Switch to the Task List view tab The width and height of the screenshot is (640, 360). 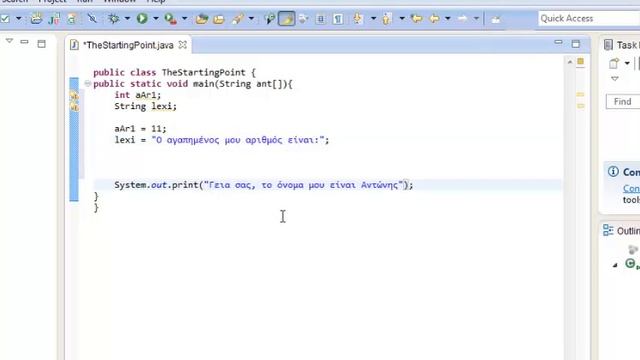621,45
